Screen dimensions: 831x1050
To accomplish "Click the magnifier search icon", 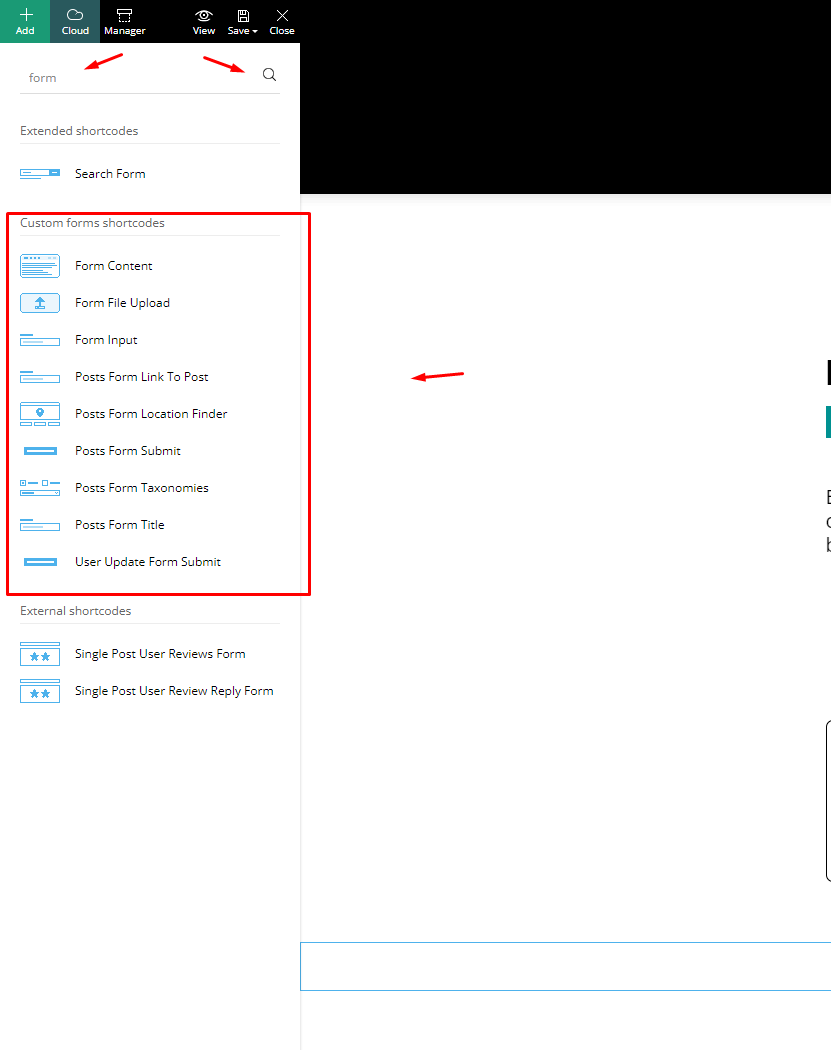I will [269, 74].
